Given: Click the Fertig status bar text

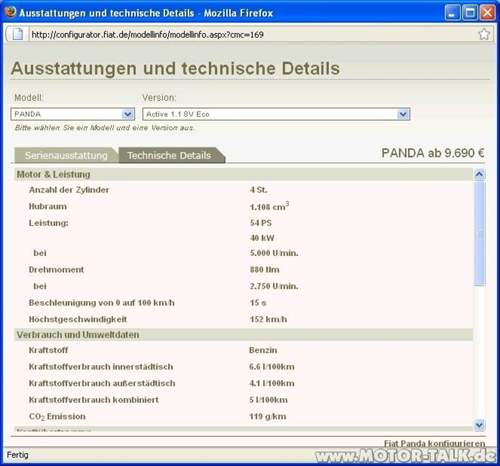Looking at the screenshot, I should click(18, 455).
